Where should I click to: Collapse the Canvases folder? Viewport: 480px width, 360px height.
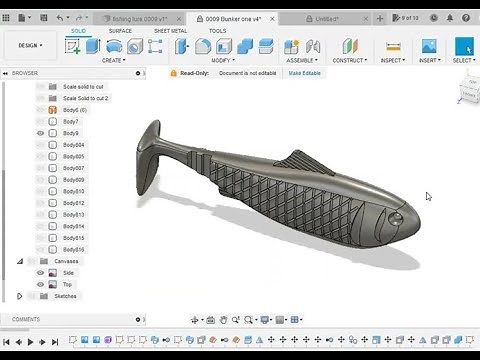pos(20,261)
